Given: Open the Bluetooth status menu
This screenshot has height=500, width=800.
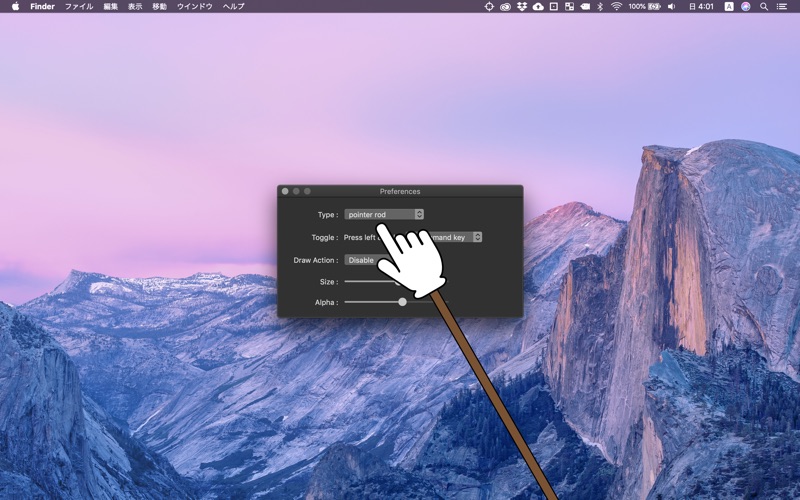Looking at the screenshot, I should pyautogui.click(x=601, y=6).
